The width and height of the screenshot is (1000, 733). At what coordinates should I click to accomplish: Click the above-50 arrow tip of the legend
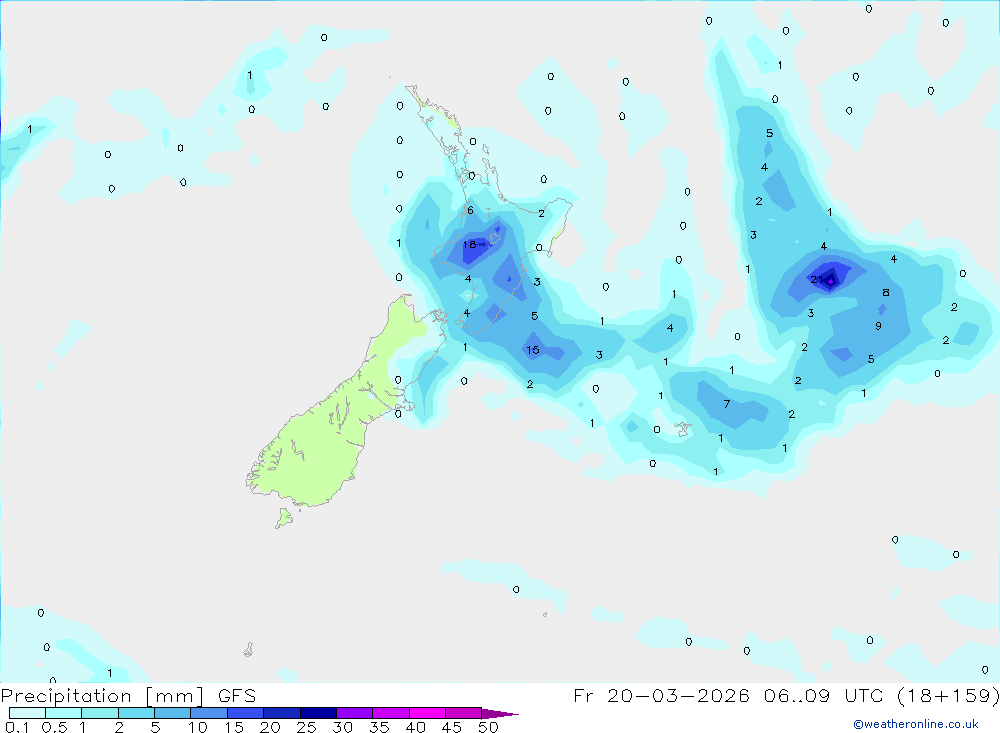[499, 714]
